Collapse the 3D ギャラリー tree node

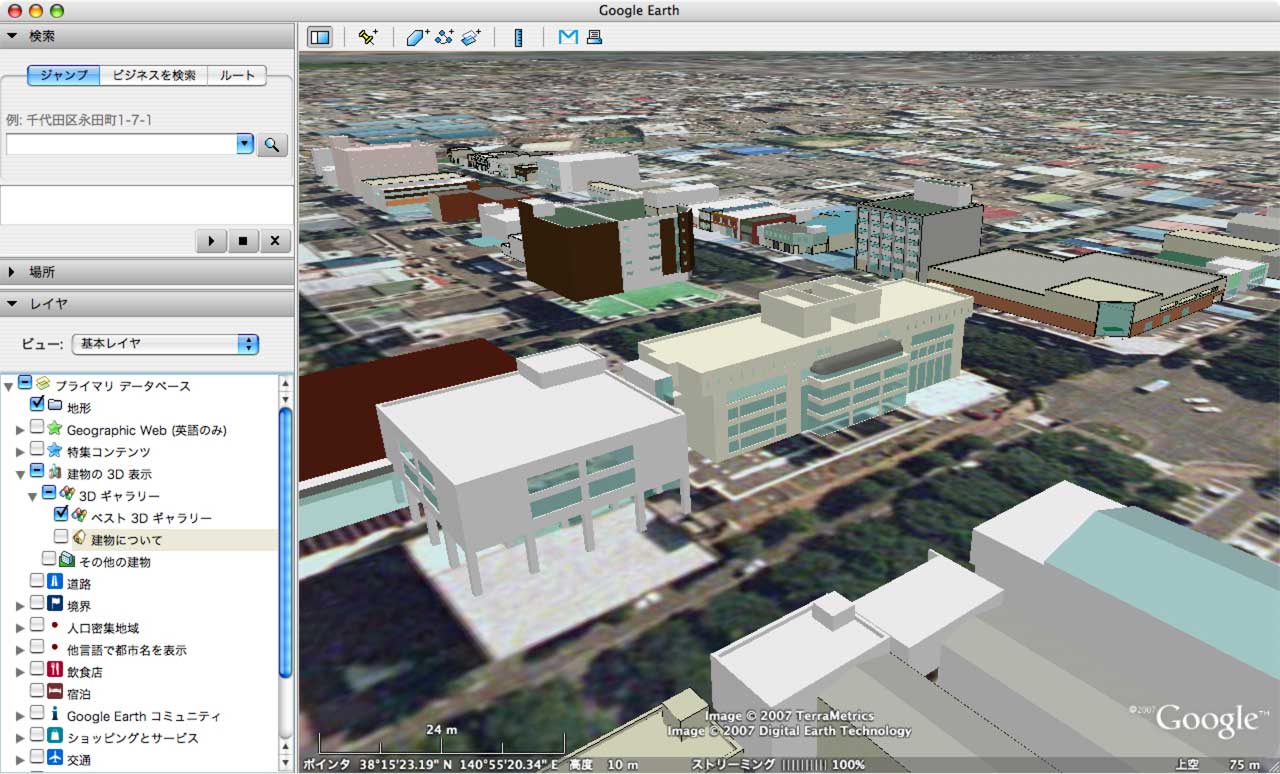click(32, 496)
